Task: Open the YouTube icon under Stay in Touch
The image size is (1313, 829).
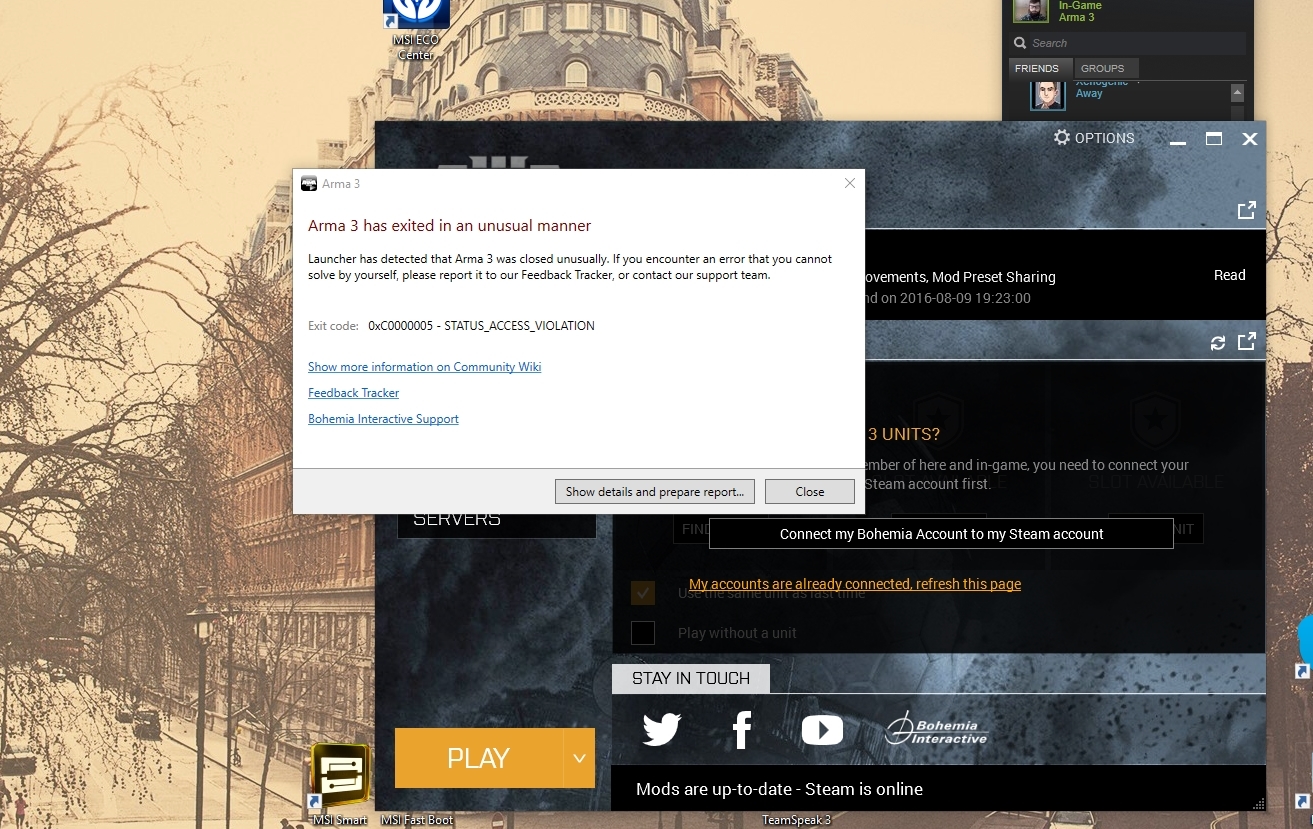Action: pos(822,731)
